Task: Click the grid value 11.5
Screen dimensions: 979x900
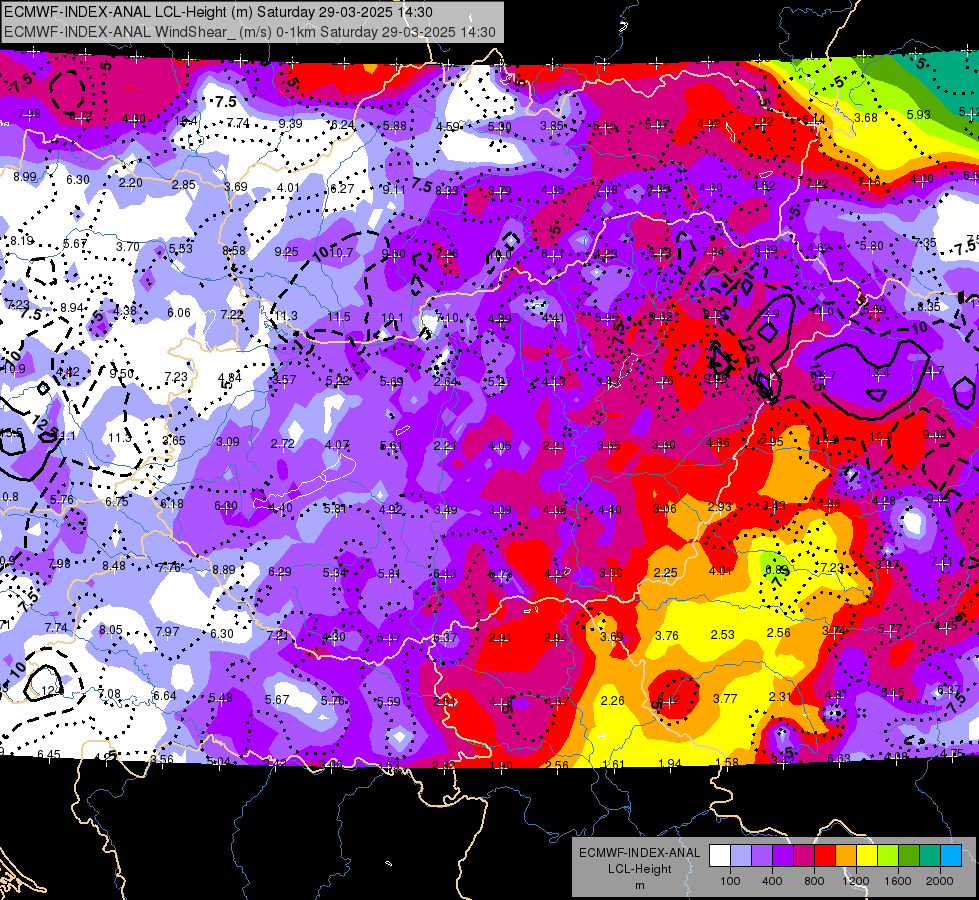Action: click(x=339, y=317)
